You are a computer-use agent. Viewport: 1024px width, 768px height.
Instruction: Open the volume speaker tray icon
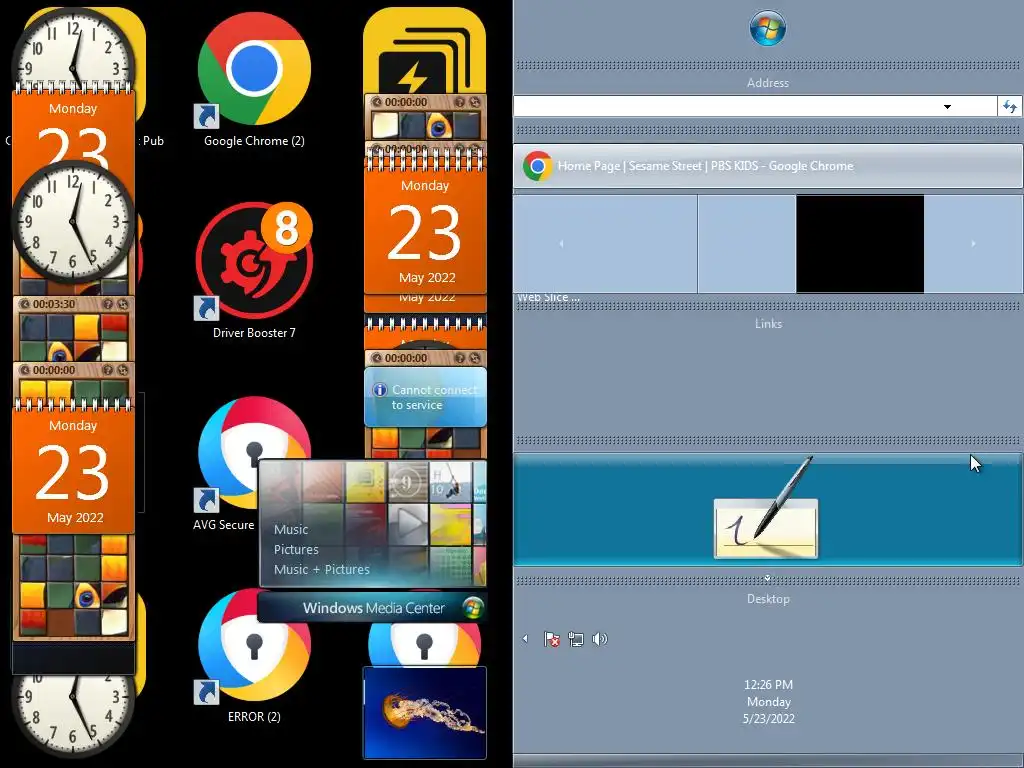[599, 639]
